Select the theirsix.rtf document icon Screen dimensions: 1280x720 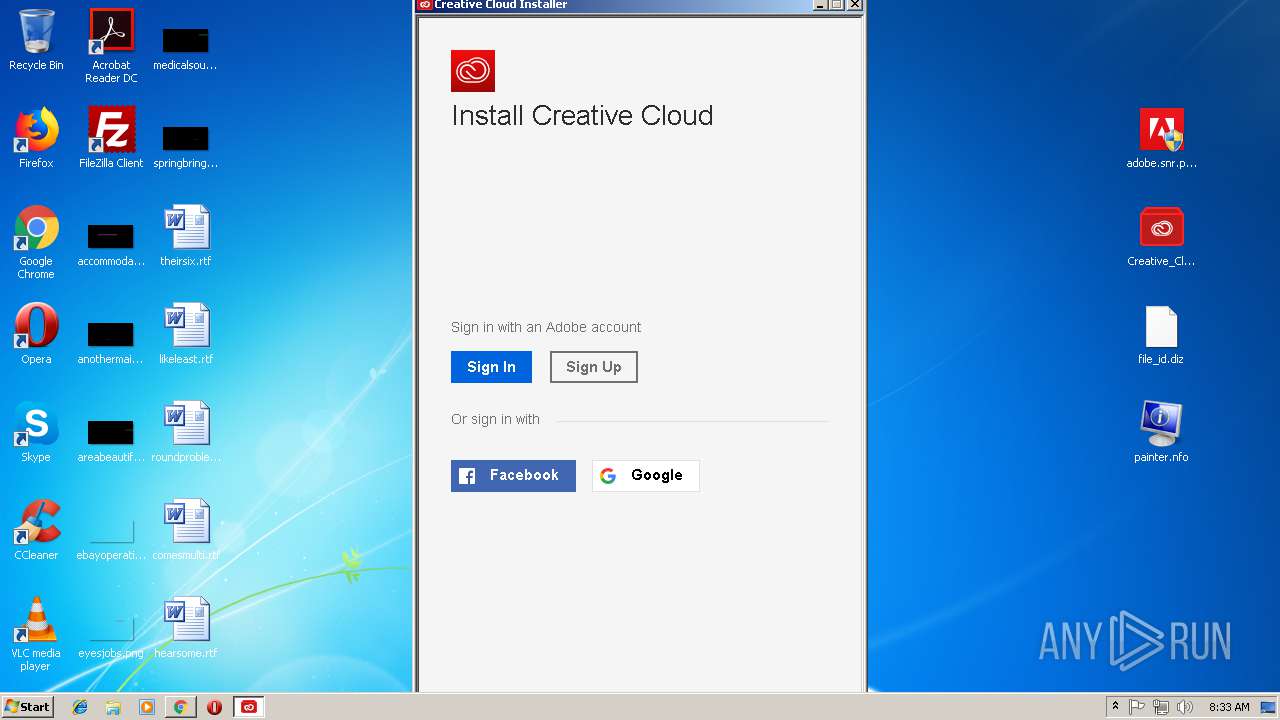[x=186, y=236]
